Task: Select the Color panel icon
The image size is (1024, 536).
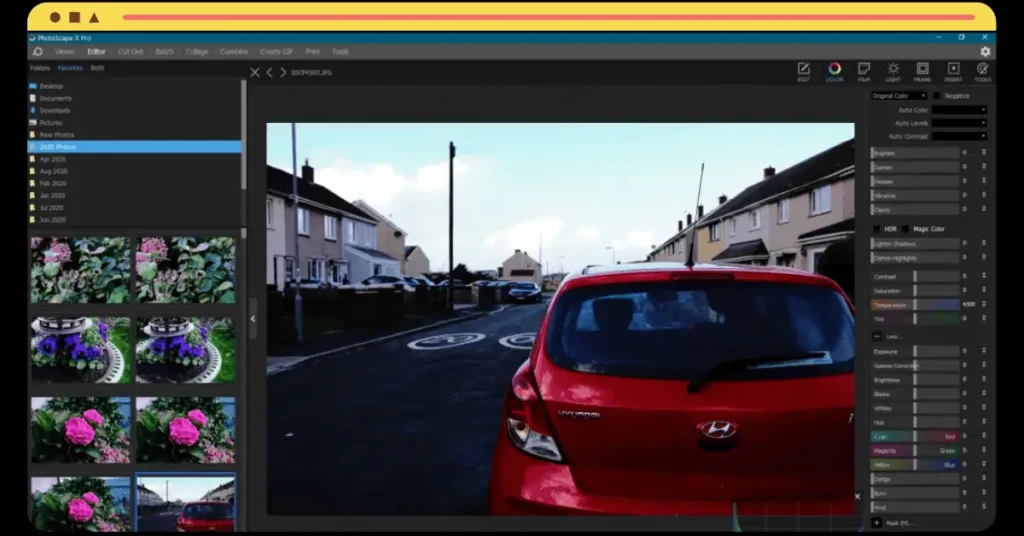Action: (x=834, y=71)
